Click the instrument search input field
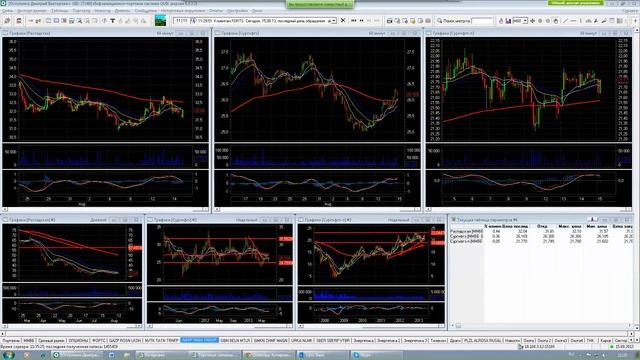This screenshot has height=360, width=640. (x=482, y=21)
